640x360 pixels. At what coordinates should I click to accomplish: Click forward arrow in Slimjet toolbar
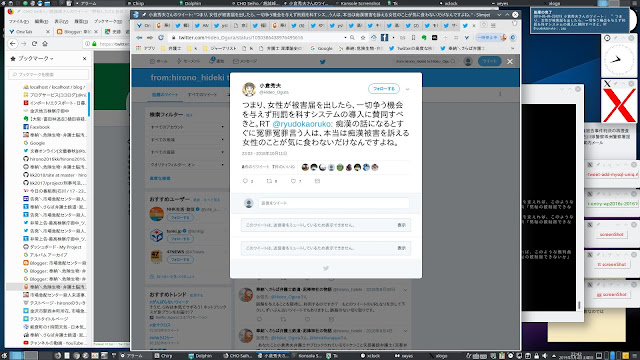[x=150, y=38]
